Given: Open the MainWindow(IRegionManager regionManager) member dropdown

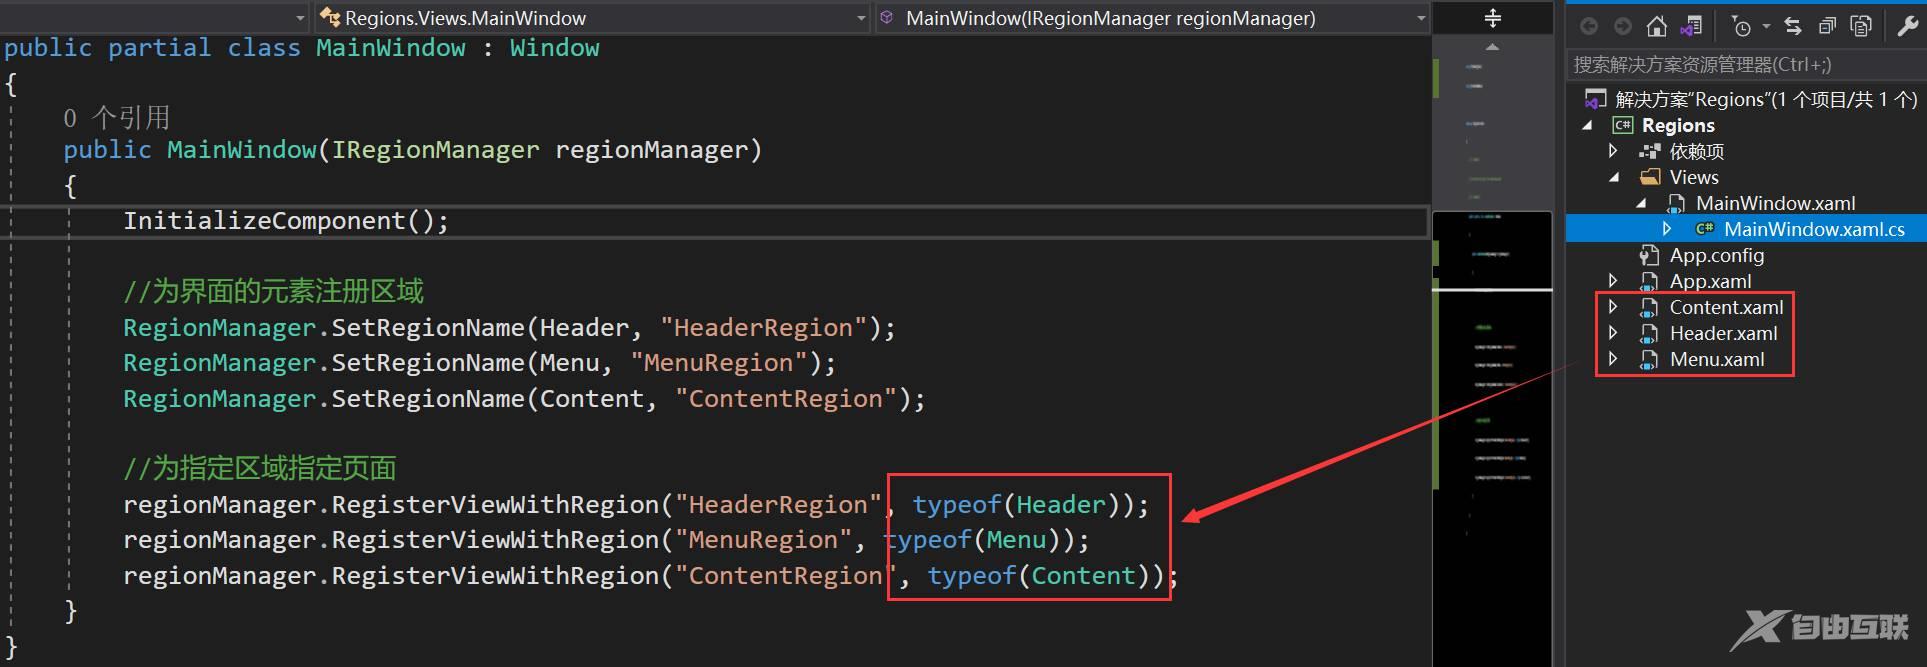Looking at the screenshot, I should (1152, 18).
